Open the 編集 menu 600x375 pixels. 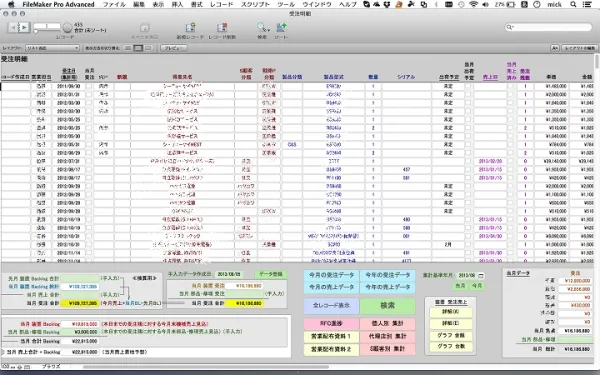click(139, 4)
